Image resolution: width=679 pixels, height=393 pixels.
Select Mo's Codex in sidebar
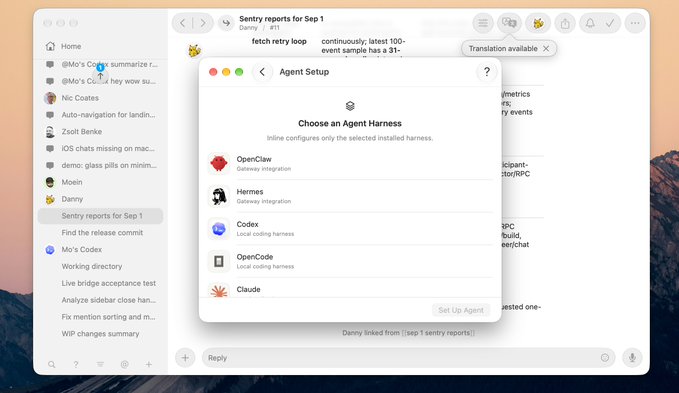click(x=100, y=250)
